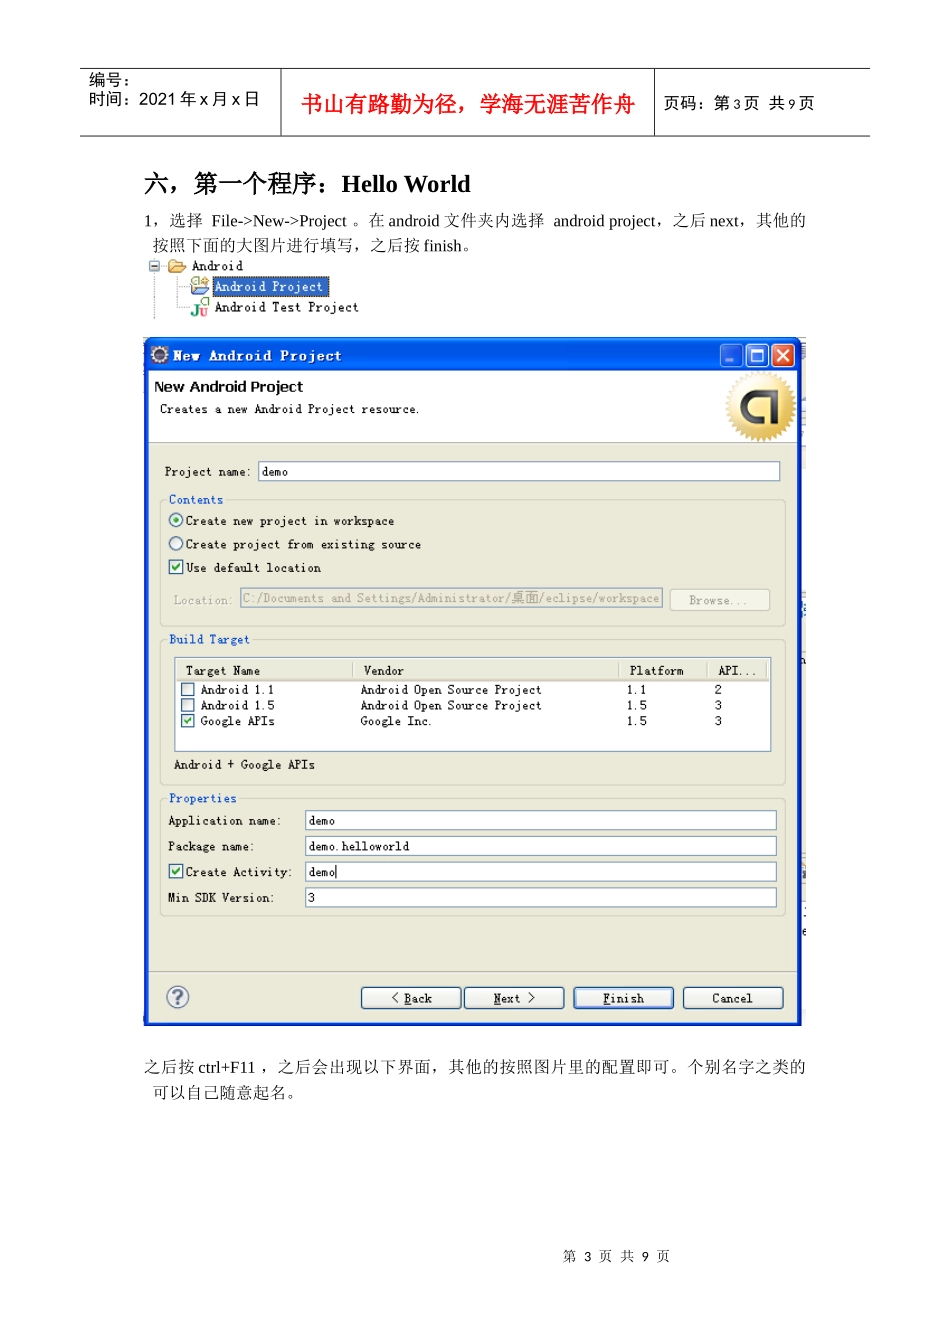Image resolution: width=950 pixels, height=1344 pixels.
Task: Click the Package name field
Action: coord(541,846)
